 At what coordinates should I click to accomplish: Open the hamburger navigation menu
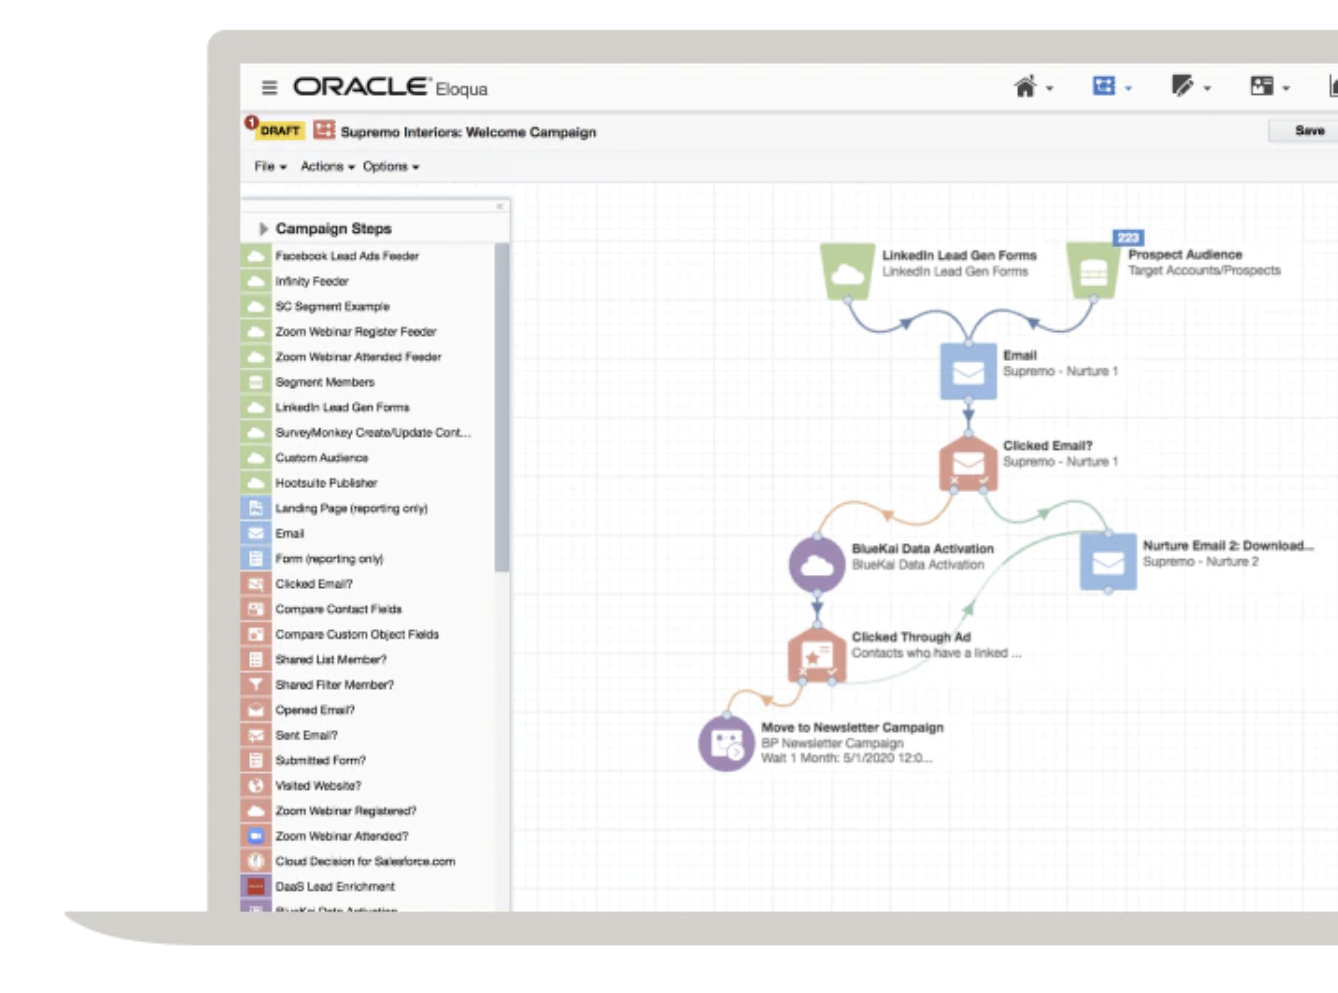coord(269,88)
